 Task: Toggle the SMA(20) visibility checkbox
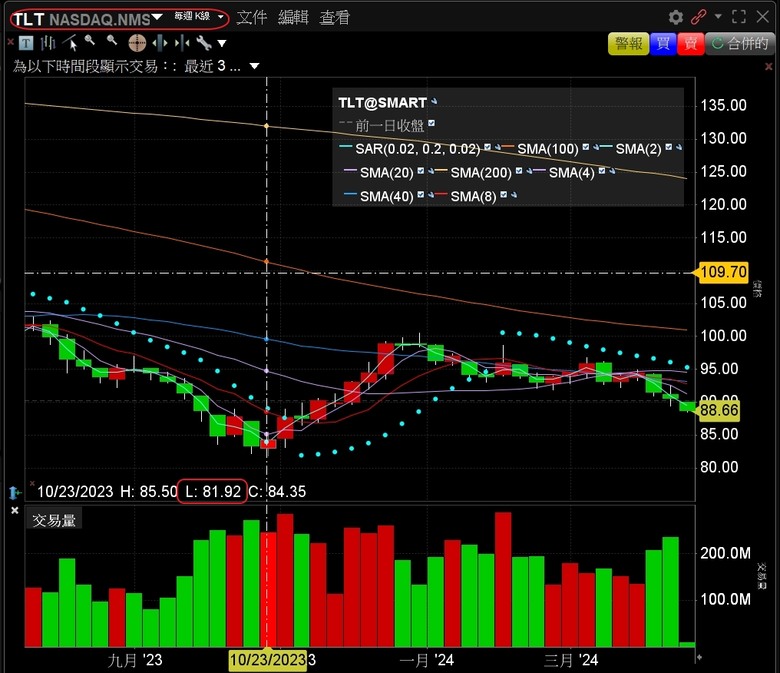pyautogui.click(x=421, y=171)
